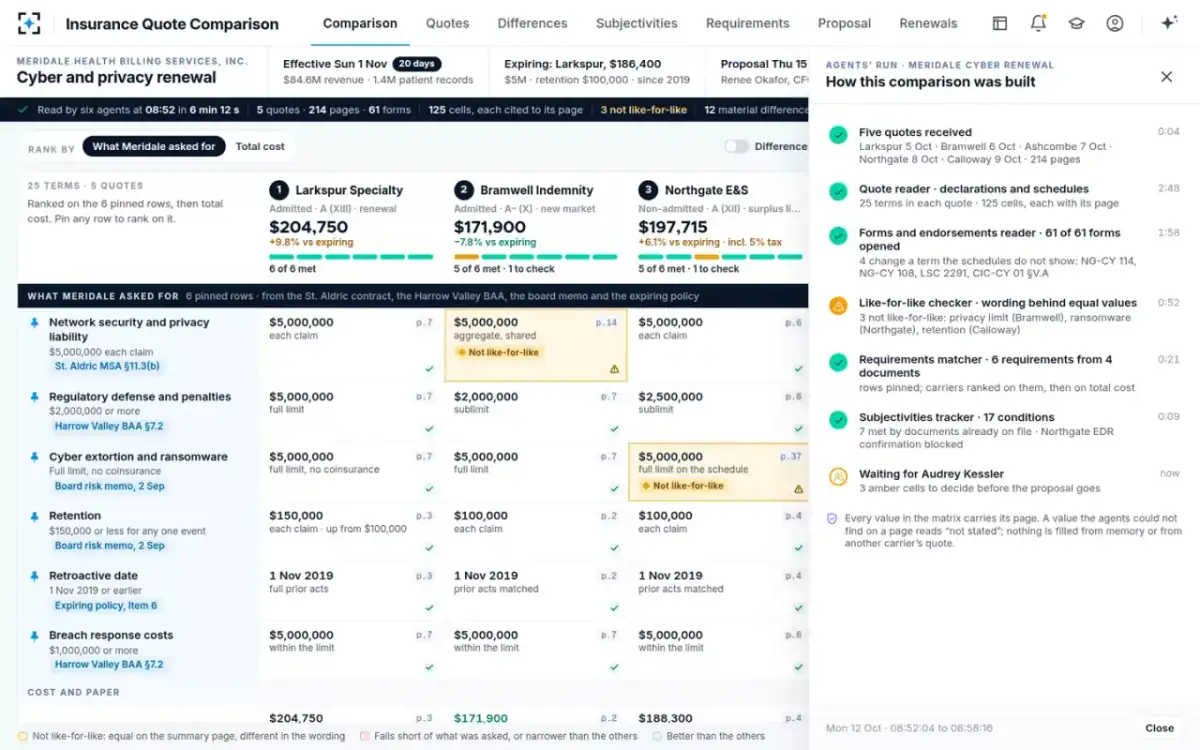The width and height of the screenshot is (1200, 750).
Task: Click the check mark in Larkspur's breach response cell
Action: pyautogui.click(x=429, y=667)
